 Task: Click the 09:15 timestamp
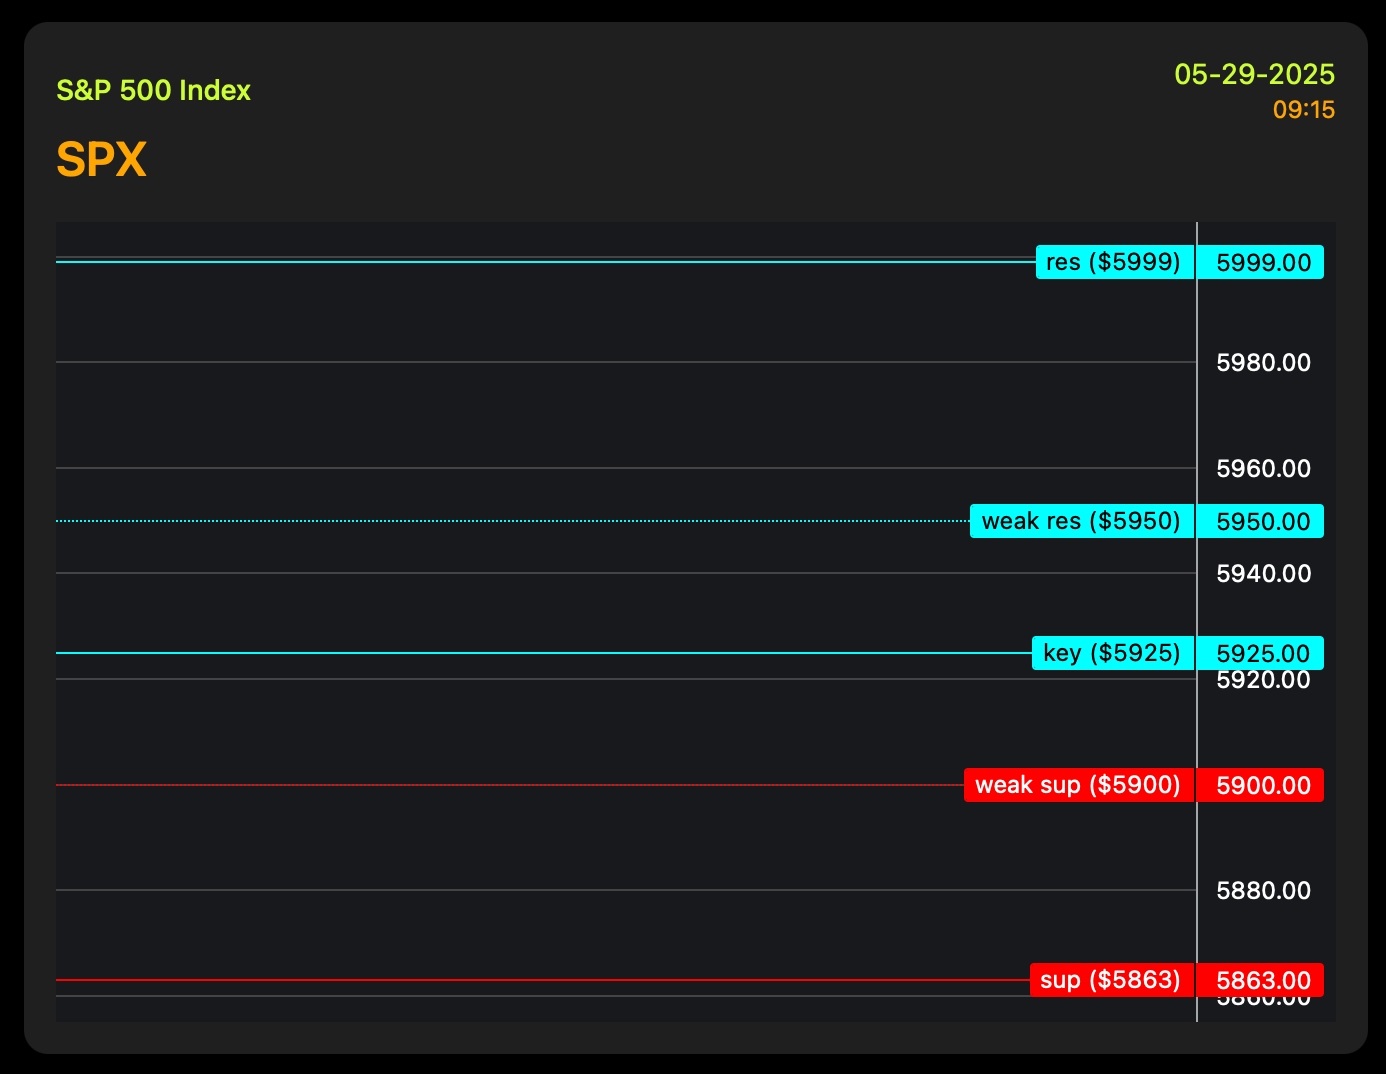point(1304,110)
